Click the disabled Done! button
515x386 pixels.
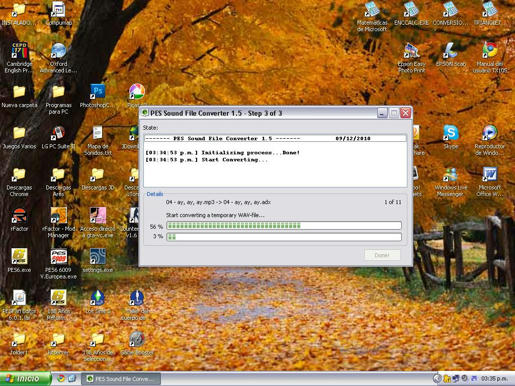(x=382, y=255)
